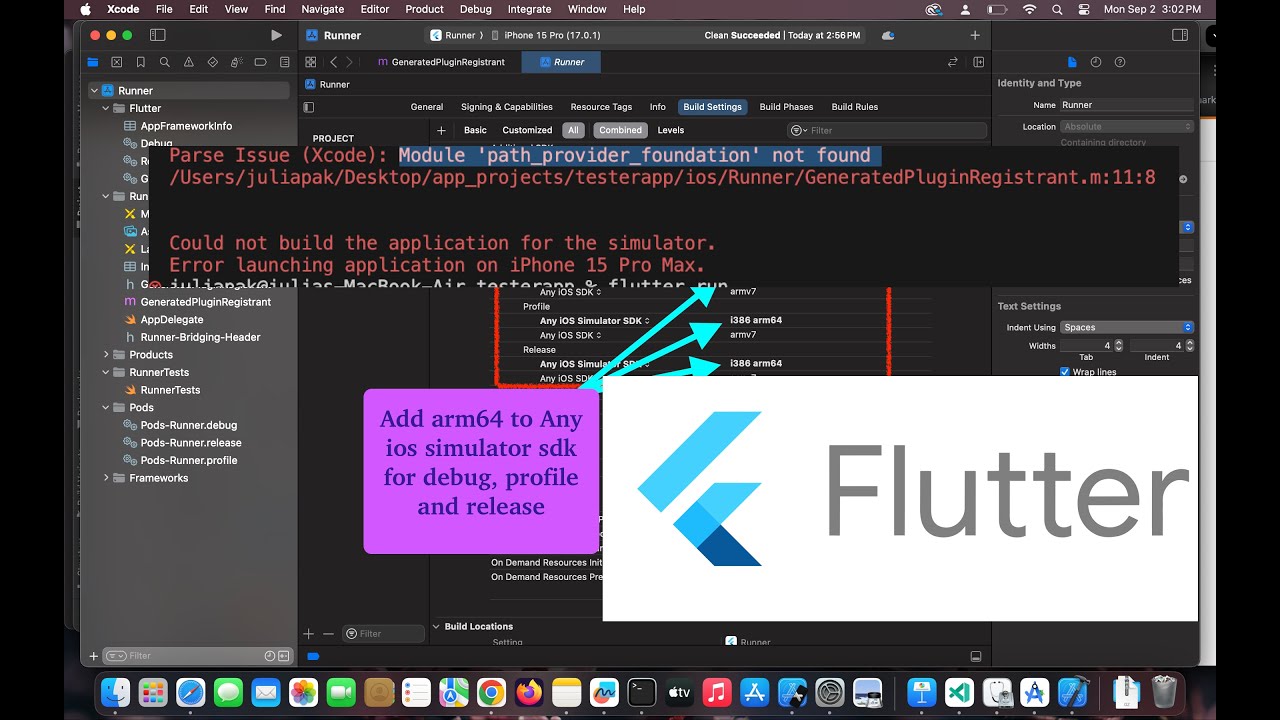
Task: Click the plus library button in toolbar
Action: [975, 35]
